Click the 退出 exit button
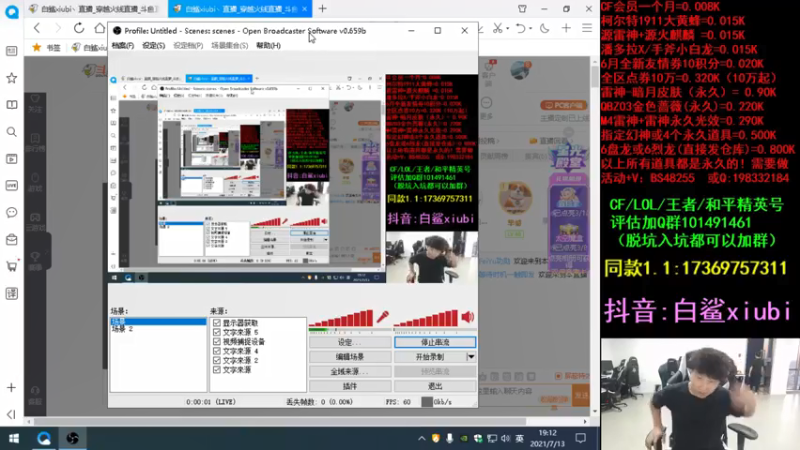The image size is (800, 450). coord(435,386)
